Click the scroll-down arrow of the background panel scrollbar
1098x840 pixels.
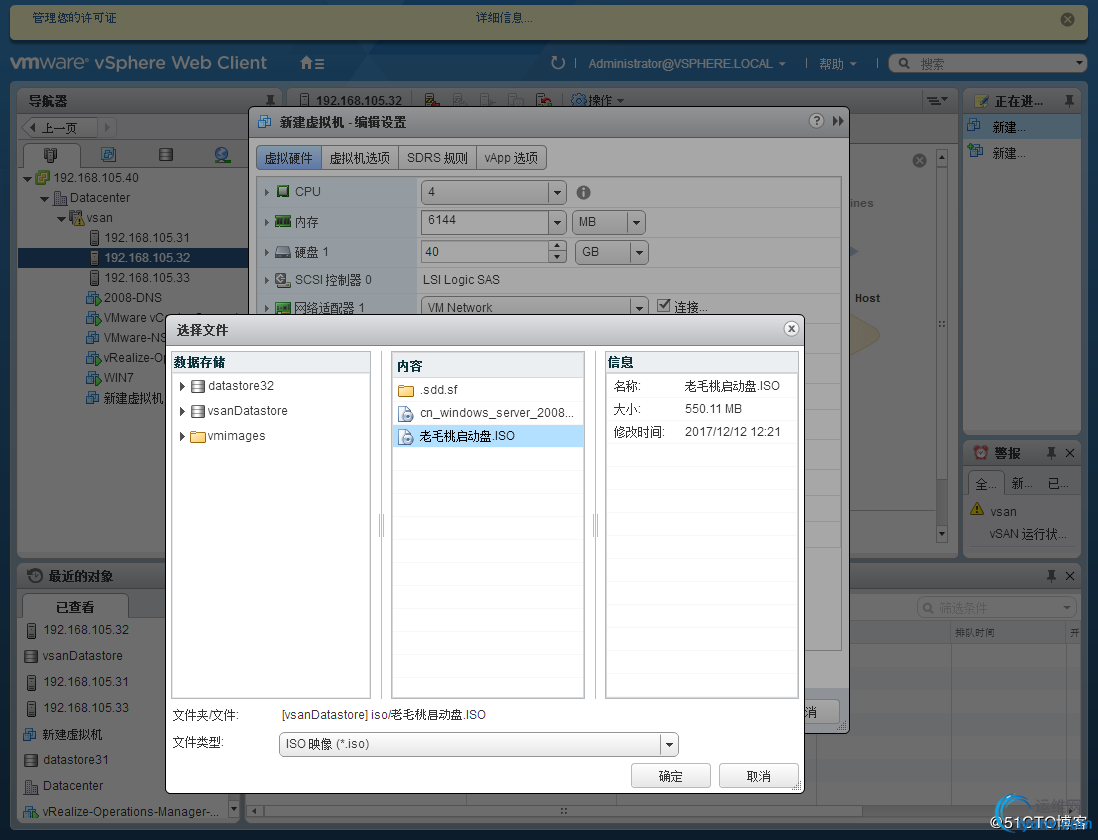tap(942, 534)
